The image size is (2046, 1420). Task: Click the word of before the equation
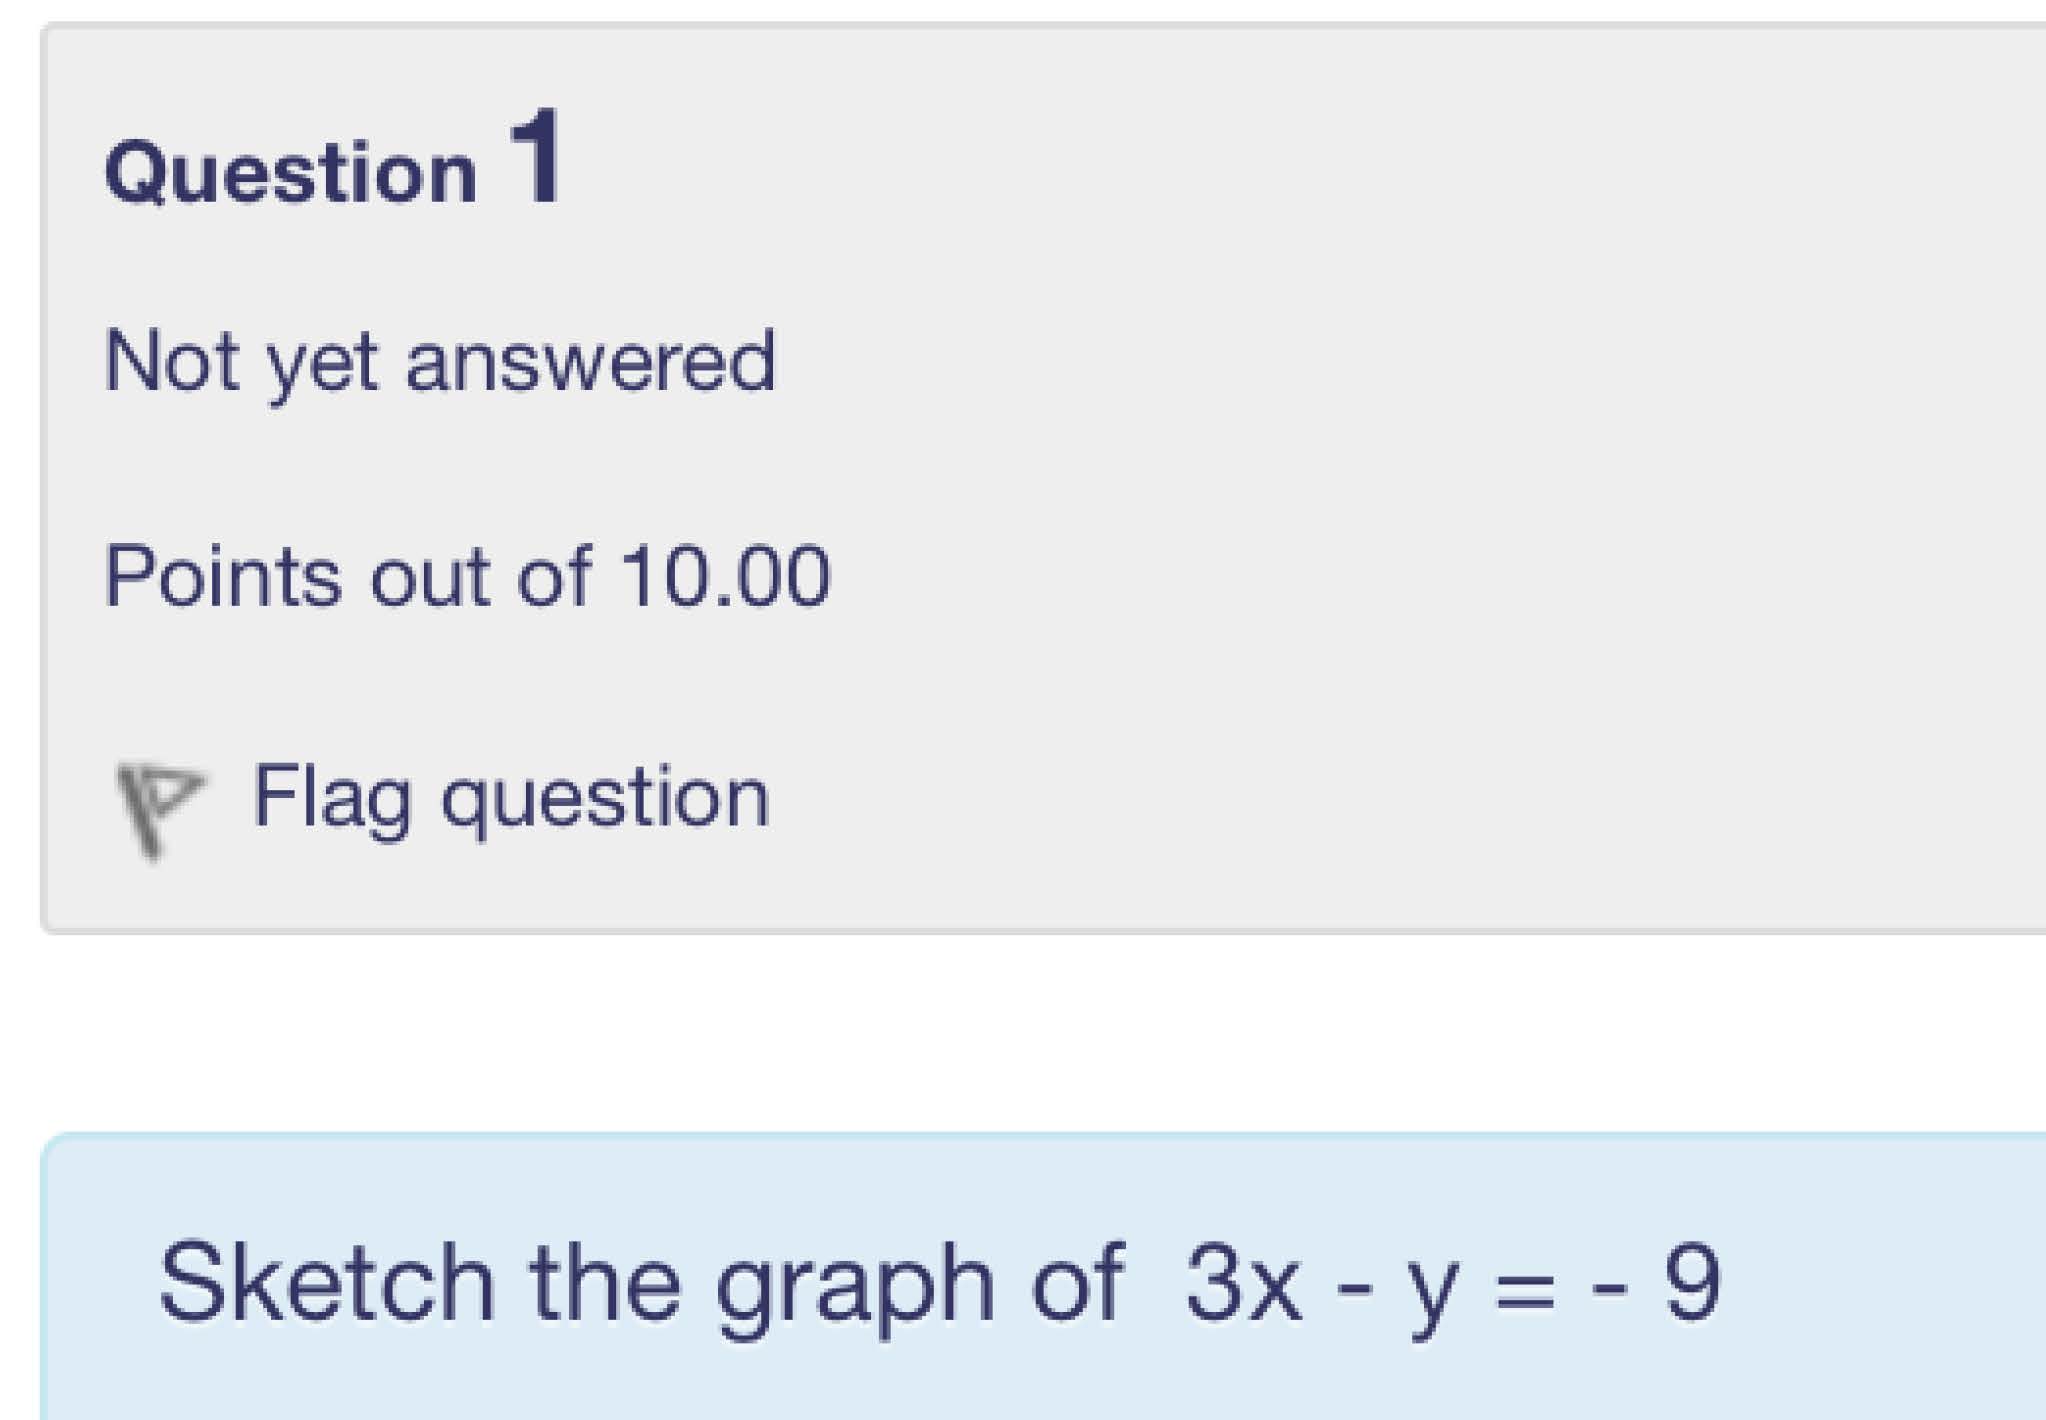[1078, 1283]
